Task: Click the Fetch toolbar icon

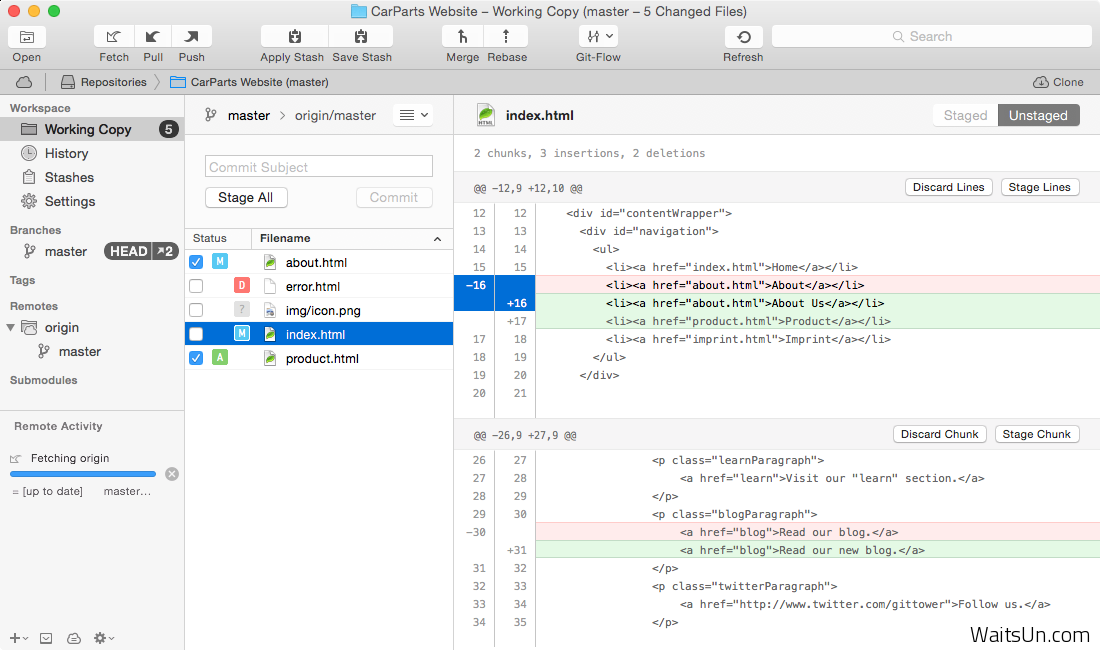Action: click(114, 37)
